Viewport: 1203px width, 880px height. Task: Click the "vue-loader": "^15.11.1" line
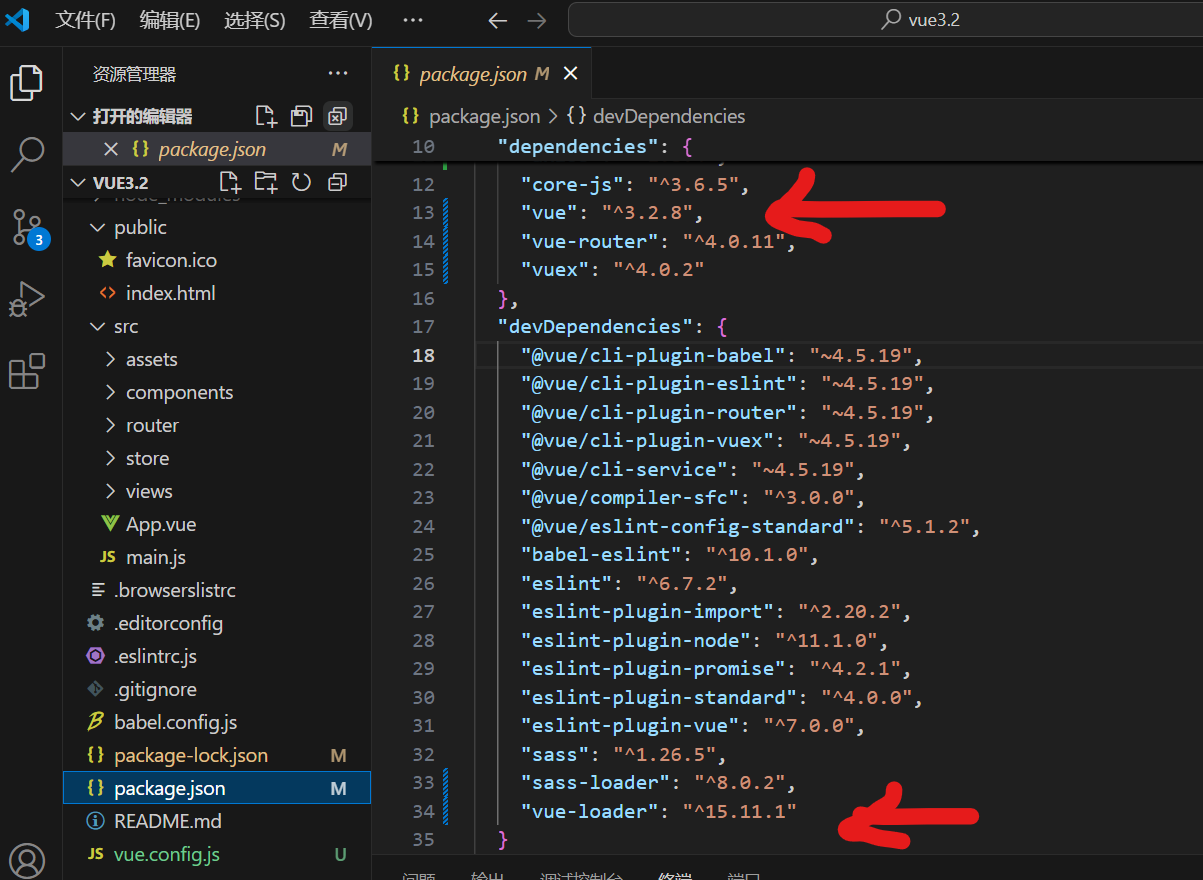click(x=658, y=811)
